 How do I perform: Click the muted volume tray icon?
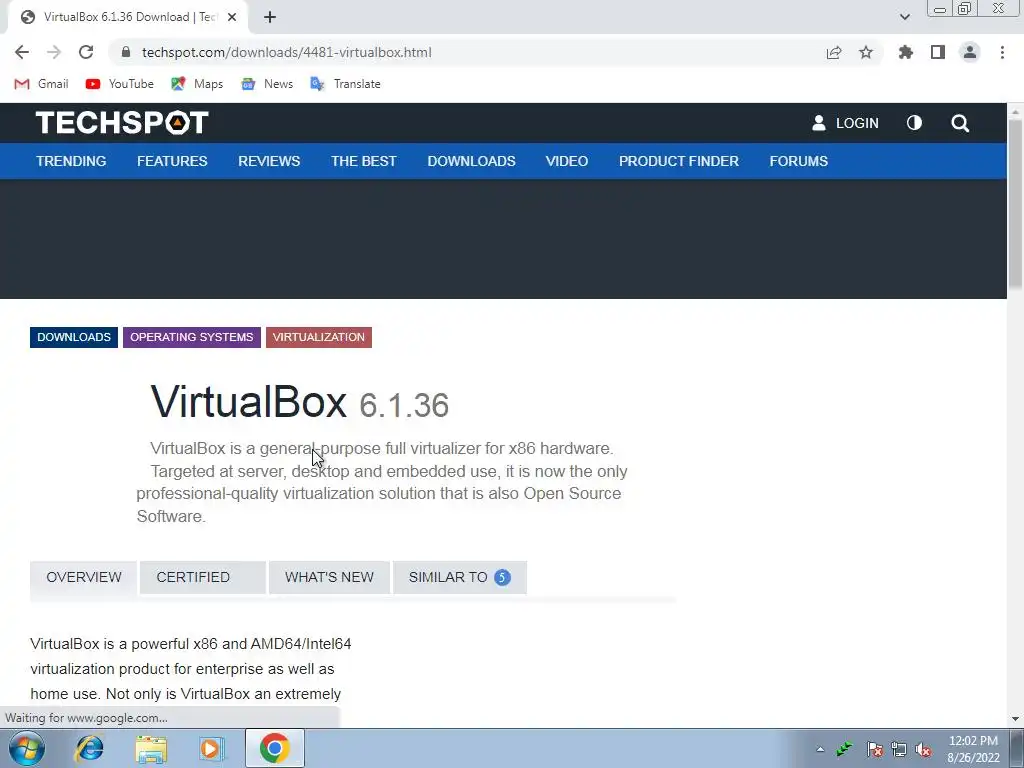pyautogui.click(x=923, y=750)
